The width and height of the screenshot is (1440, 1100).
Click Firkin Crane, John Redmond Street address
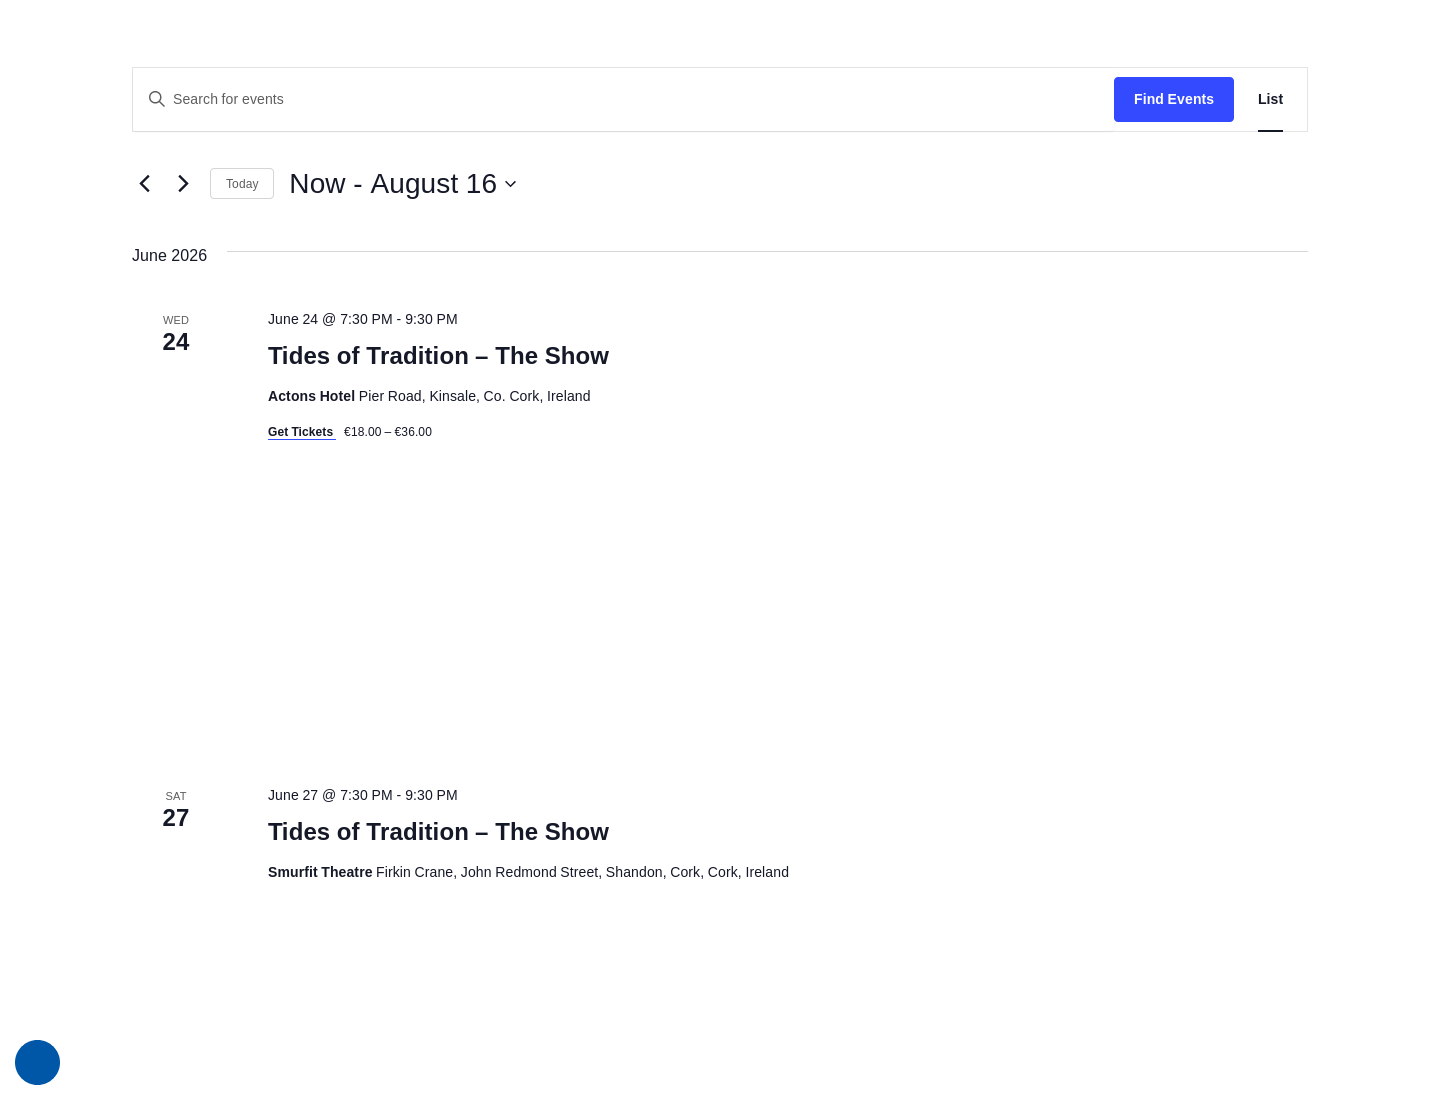coord(582,872)
